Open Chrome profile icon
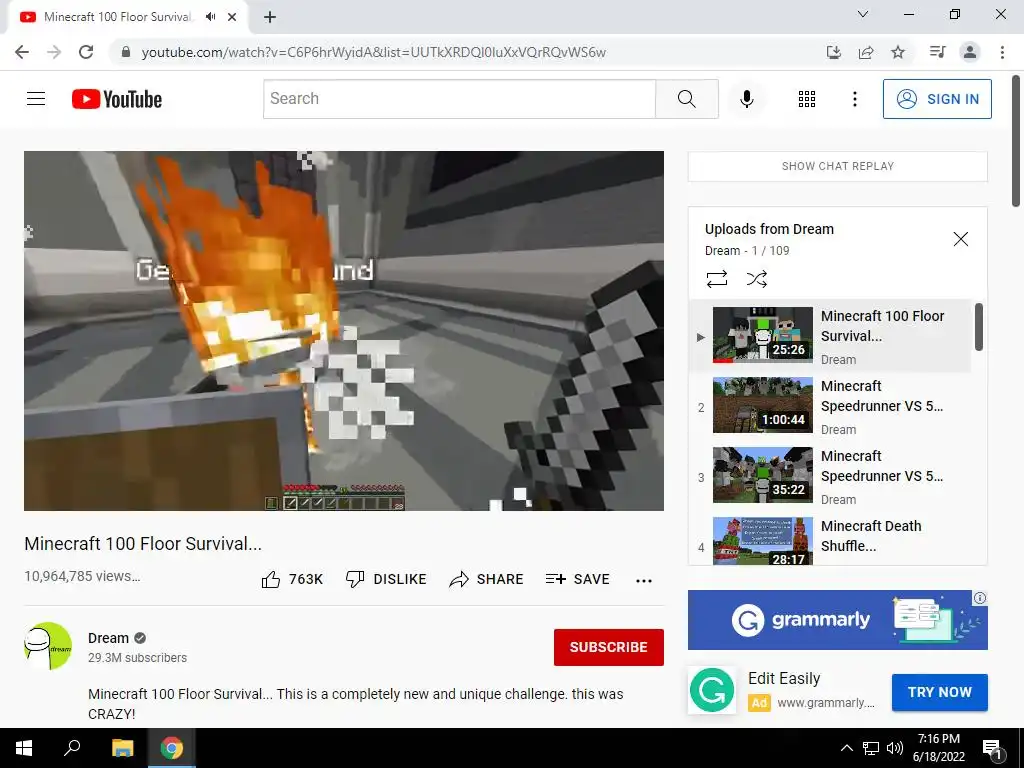1024x768 pixels. point(970,52)
